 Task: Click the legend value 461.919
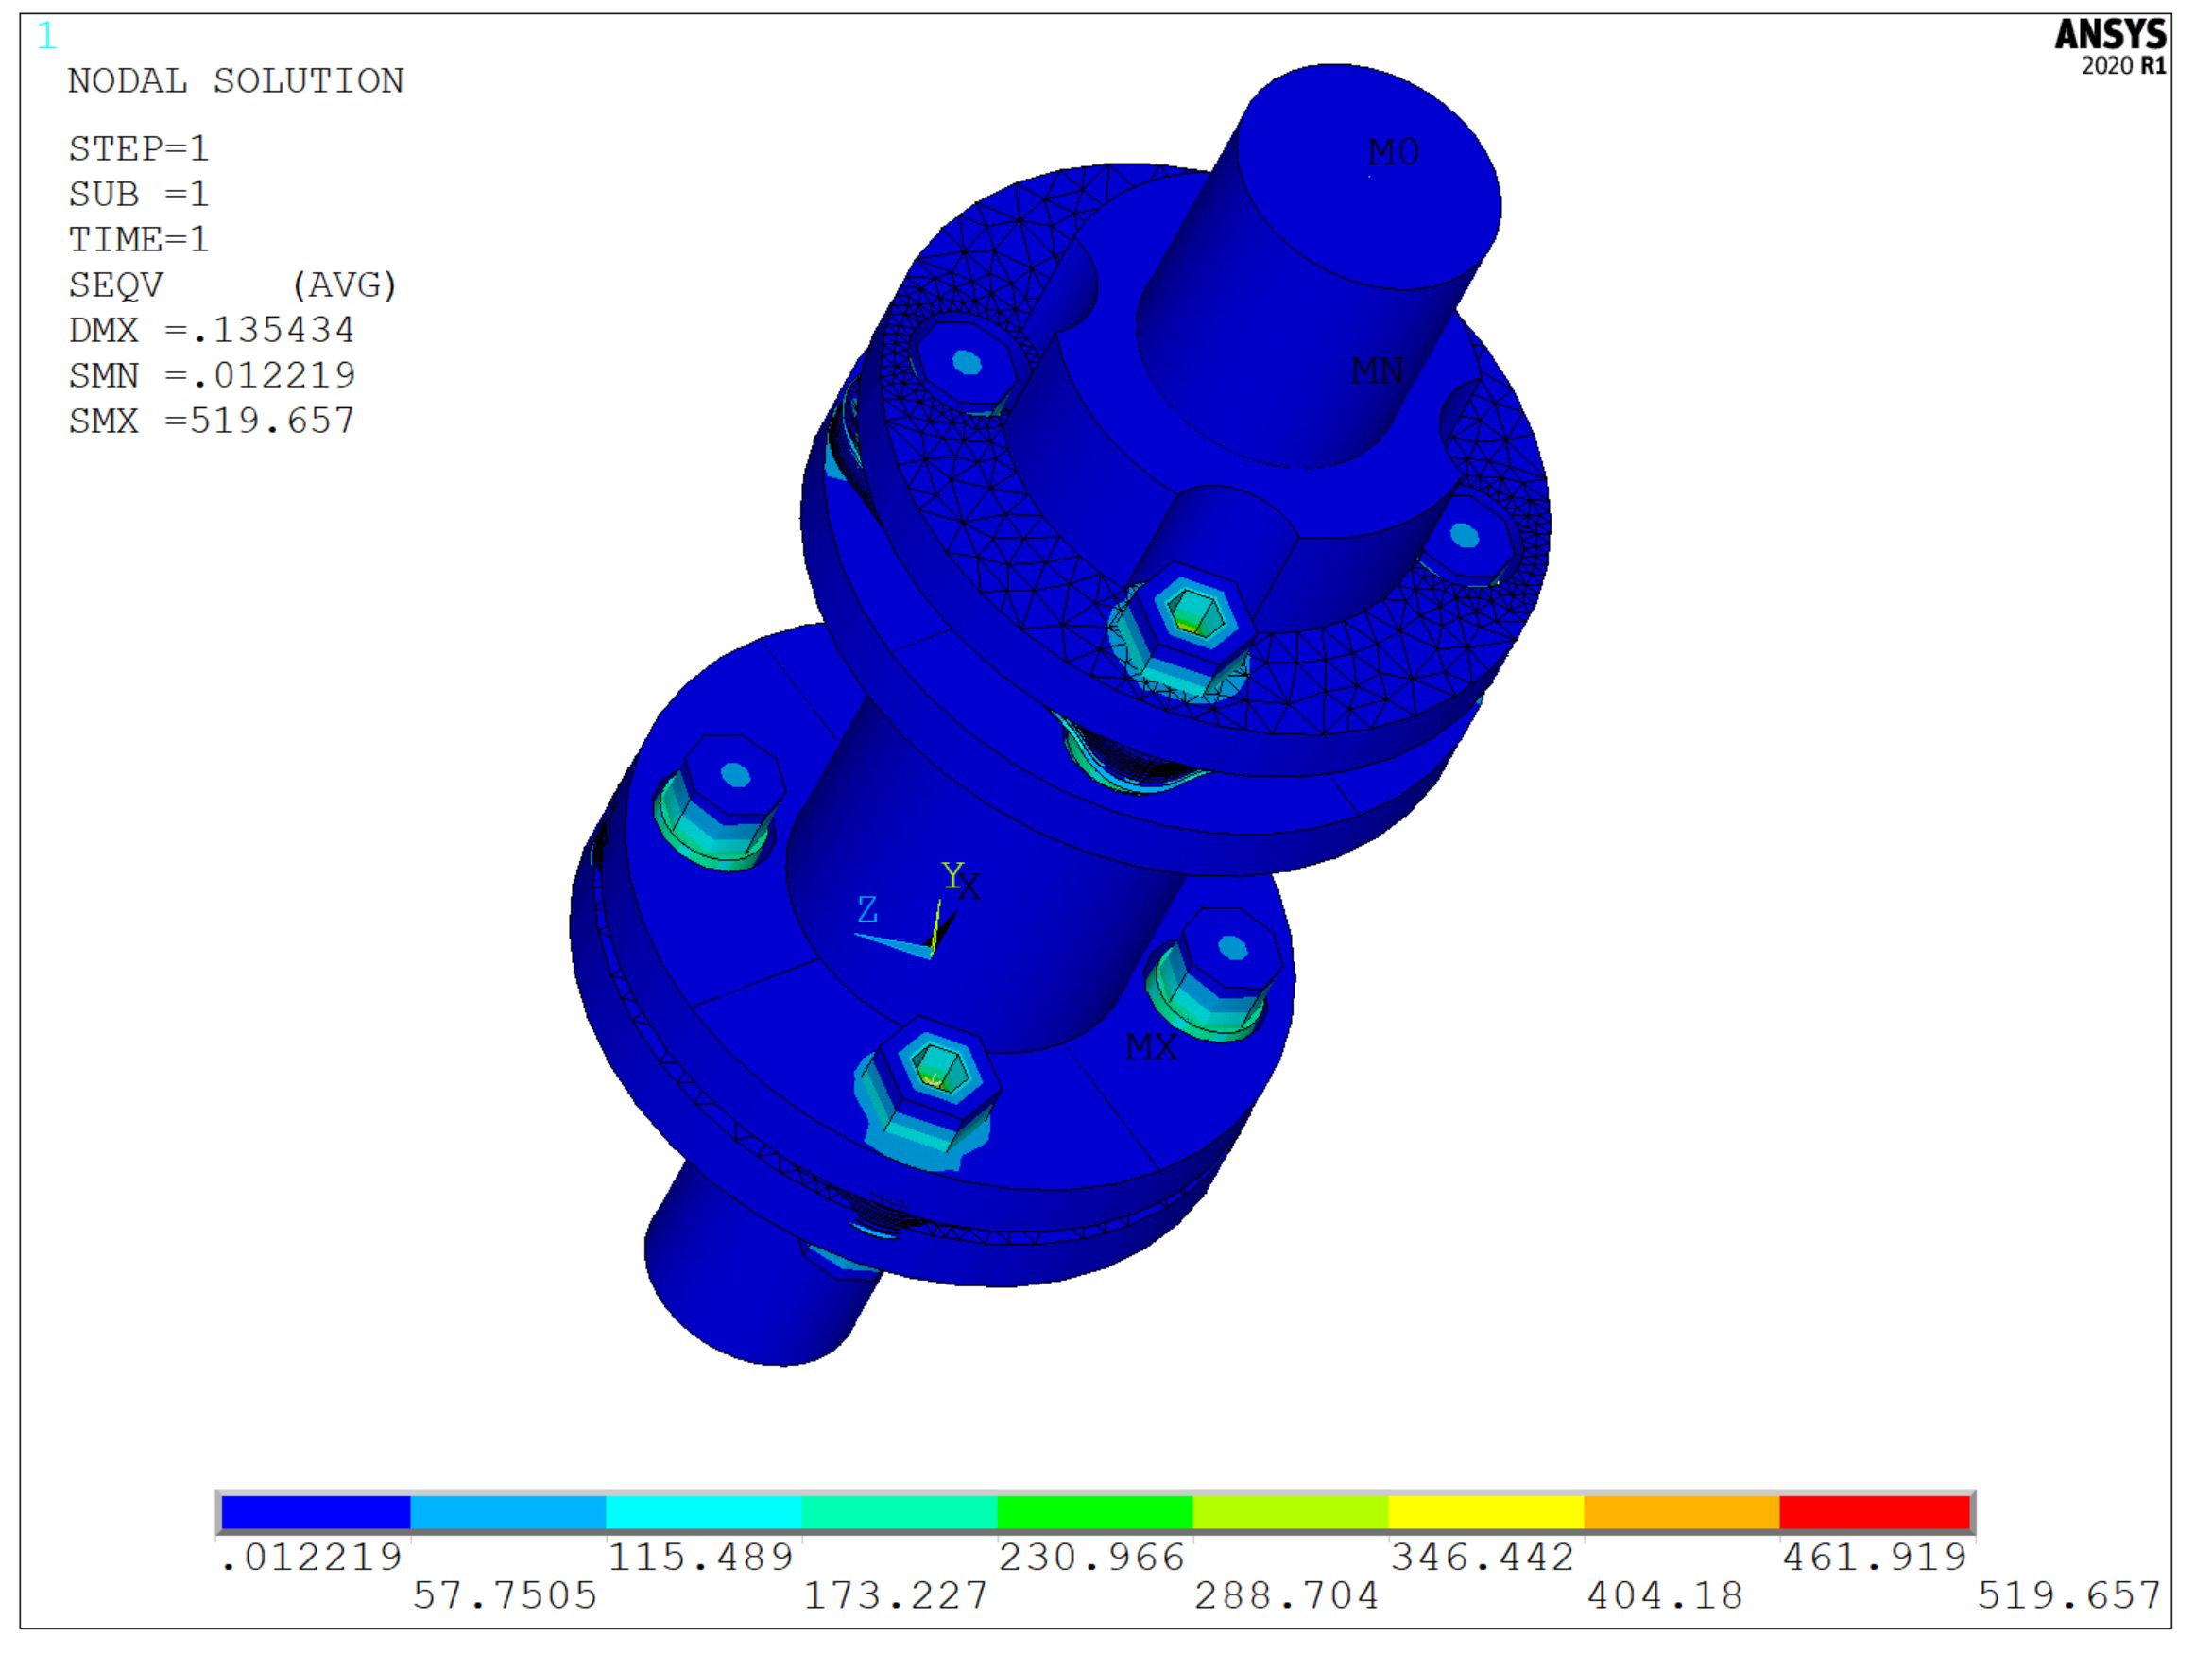tap(1875, 1557)
